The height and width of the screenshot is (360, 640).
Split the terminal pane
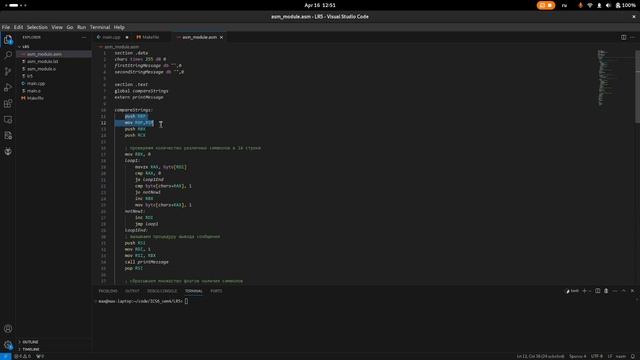(x=598, y=291)
